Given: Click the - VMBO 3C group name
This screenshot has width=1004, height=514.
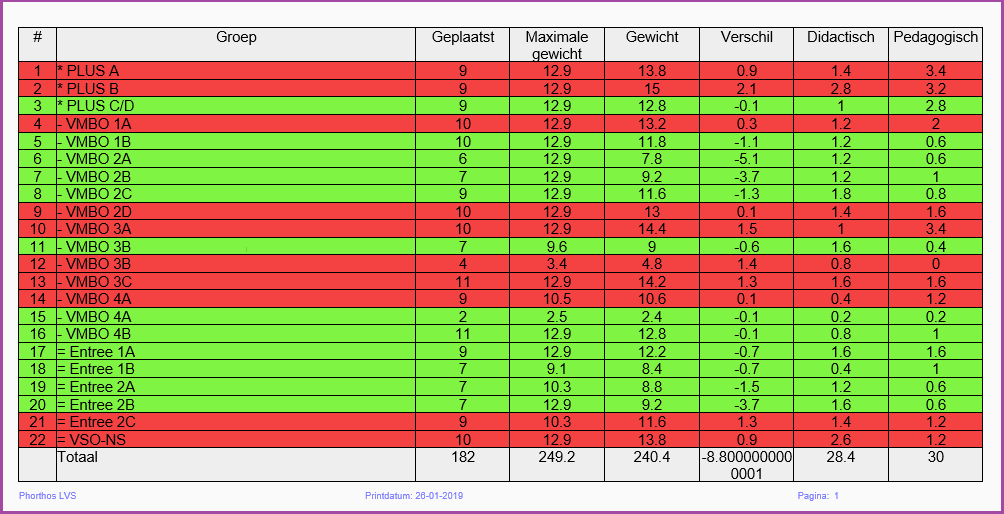Looking at the screenshot, I should (95, 281).
